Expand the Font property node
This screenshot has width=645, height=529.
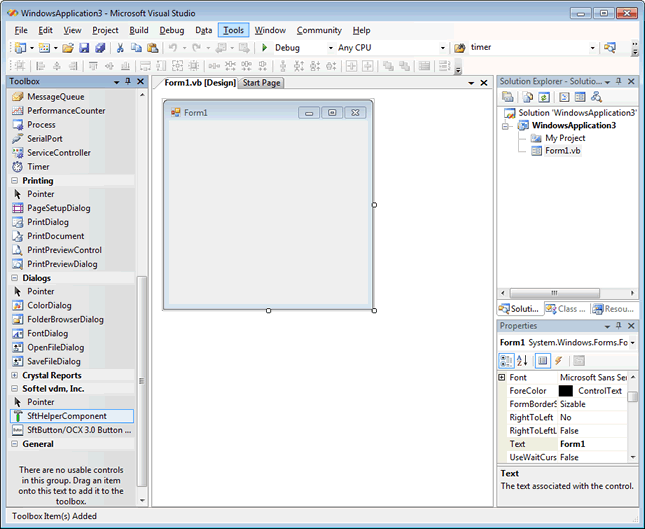pos(502,377)
